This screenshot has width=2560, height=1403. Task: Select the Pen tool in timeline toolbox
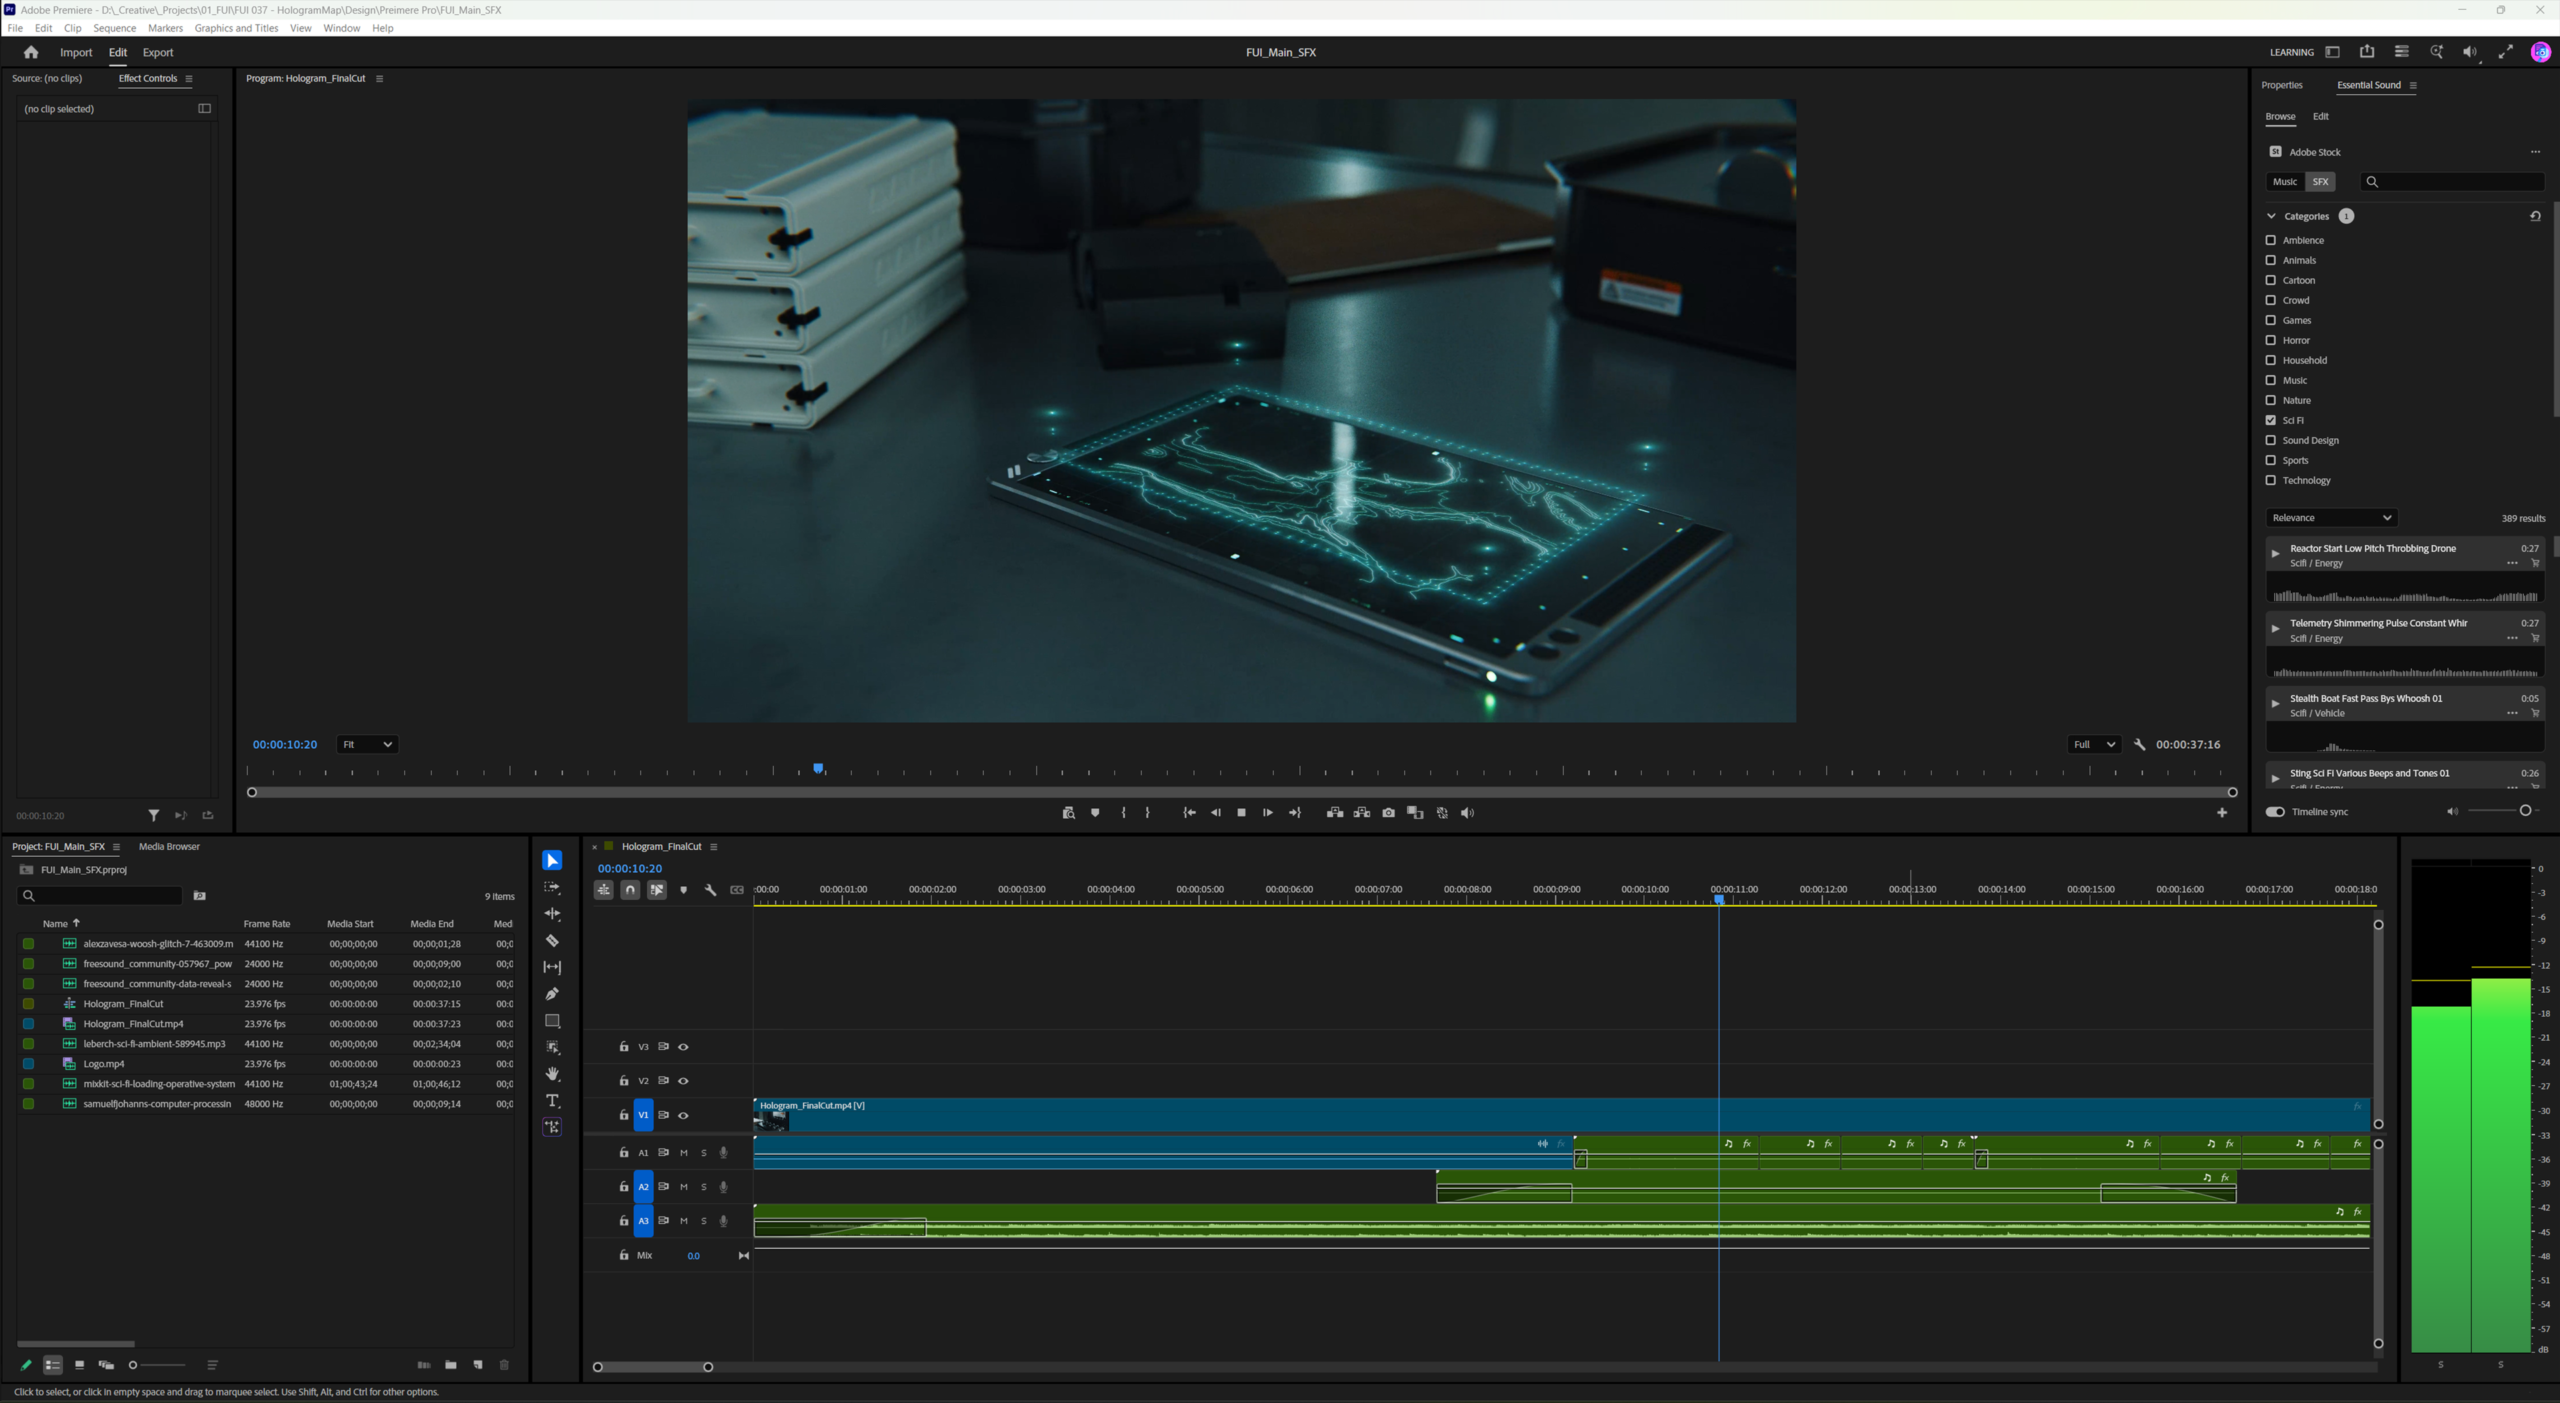pyautogui.click(x=552, y=994)
